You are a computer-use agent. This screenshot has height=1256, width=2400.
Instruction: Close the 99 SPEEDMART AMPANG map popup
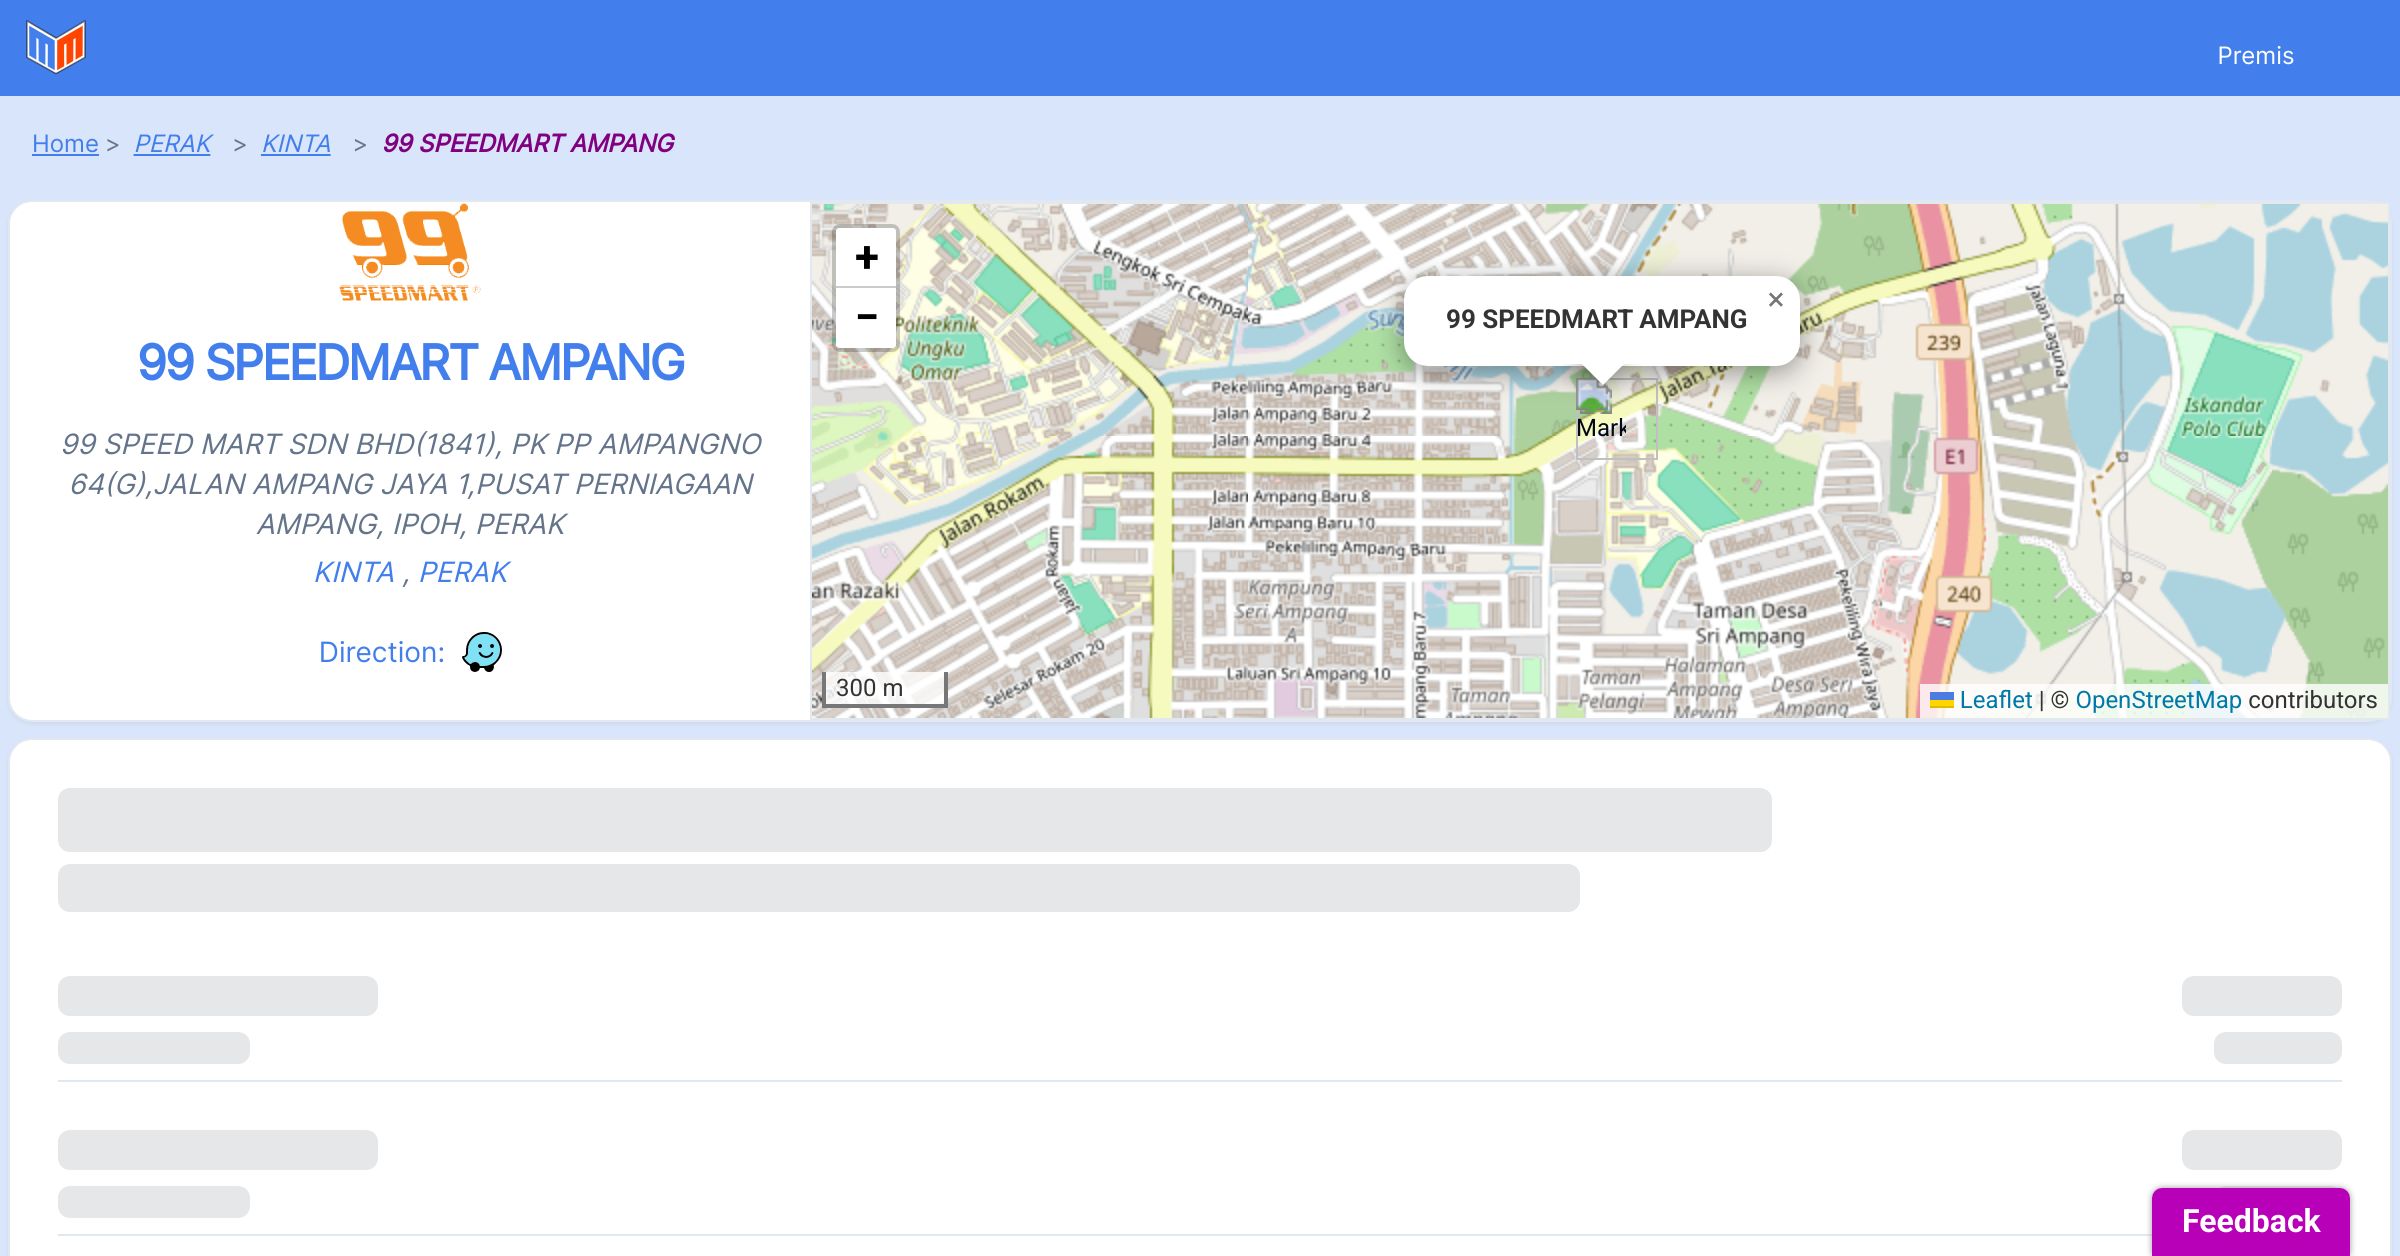[x=1775, y=300]
